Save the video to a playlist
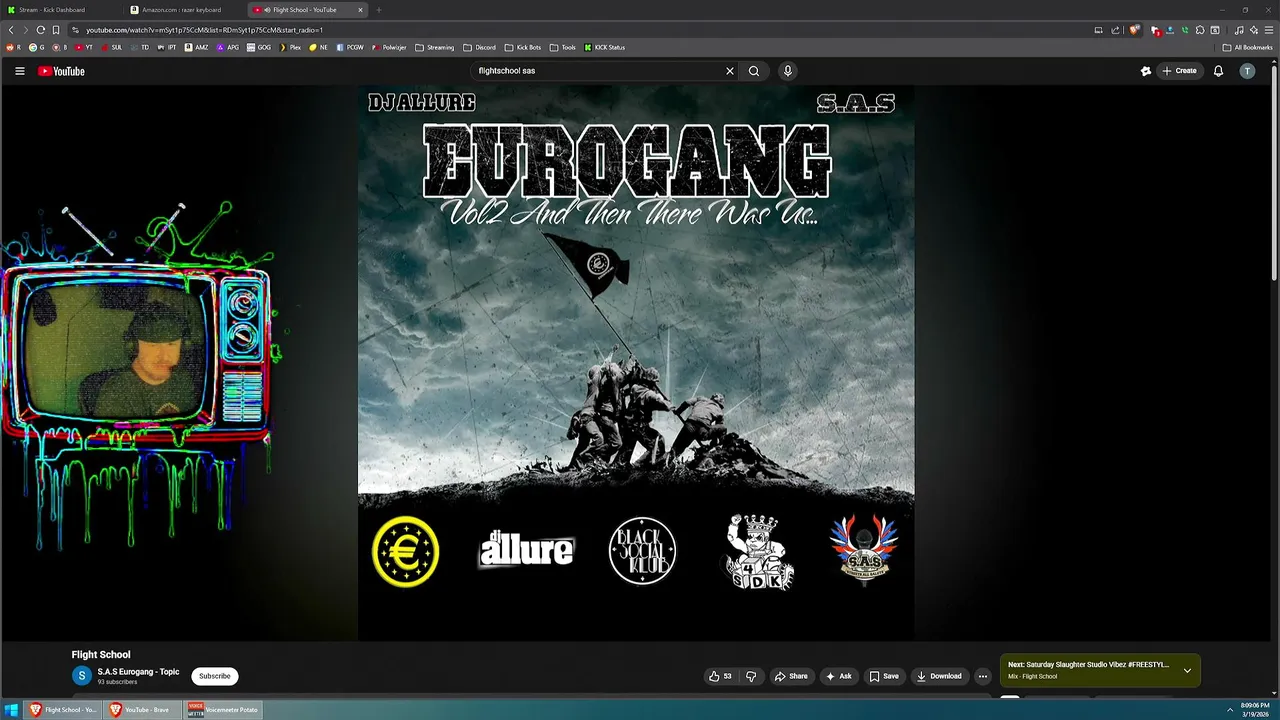 [x=884, y=676]
